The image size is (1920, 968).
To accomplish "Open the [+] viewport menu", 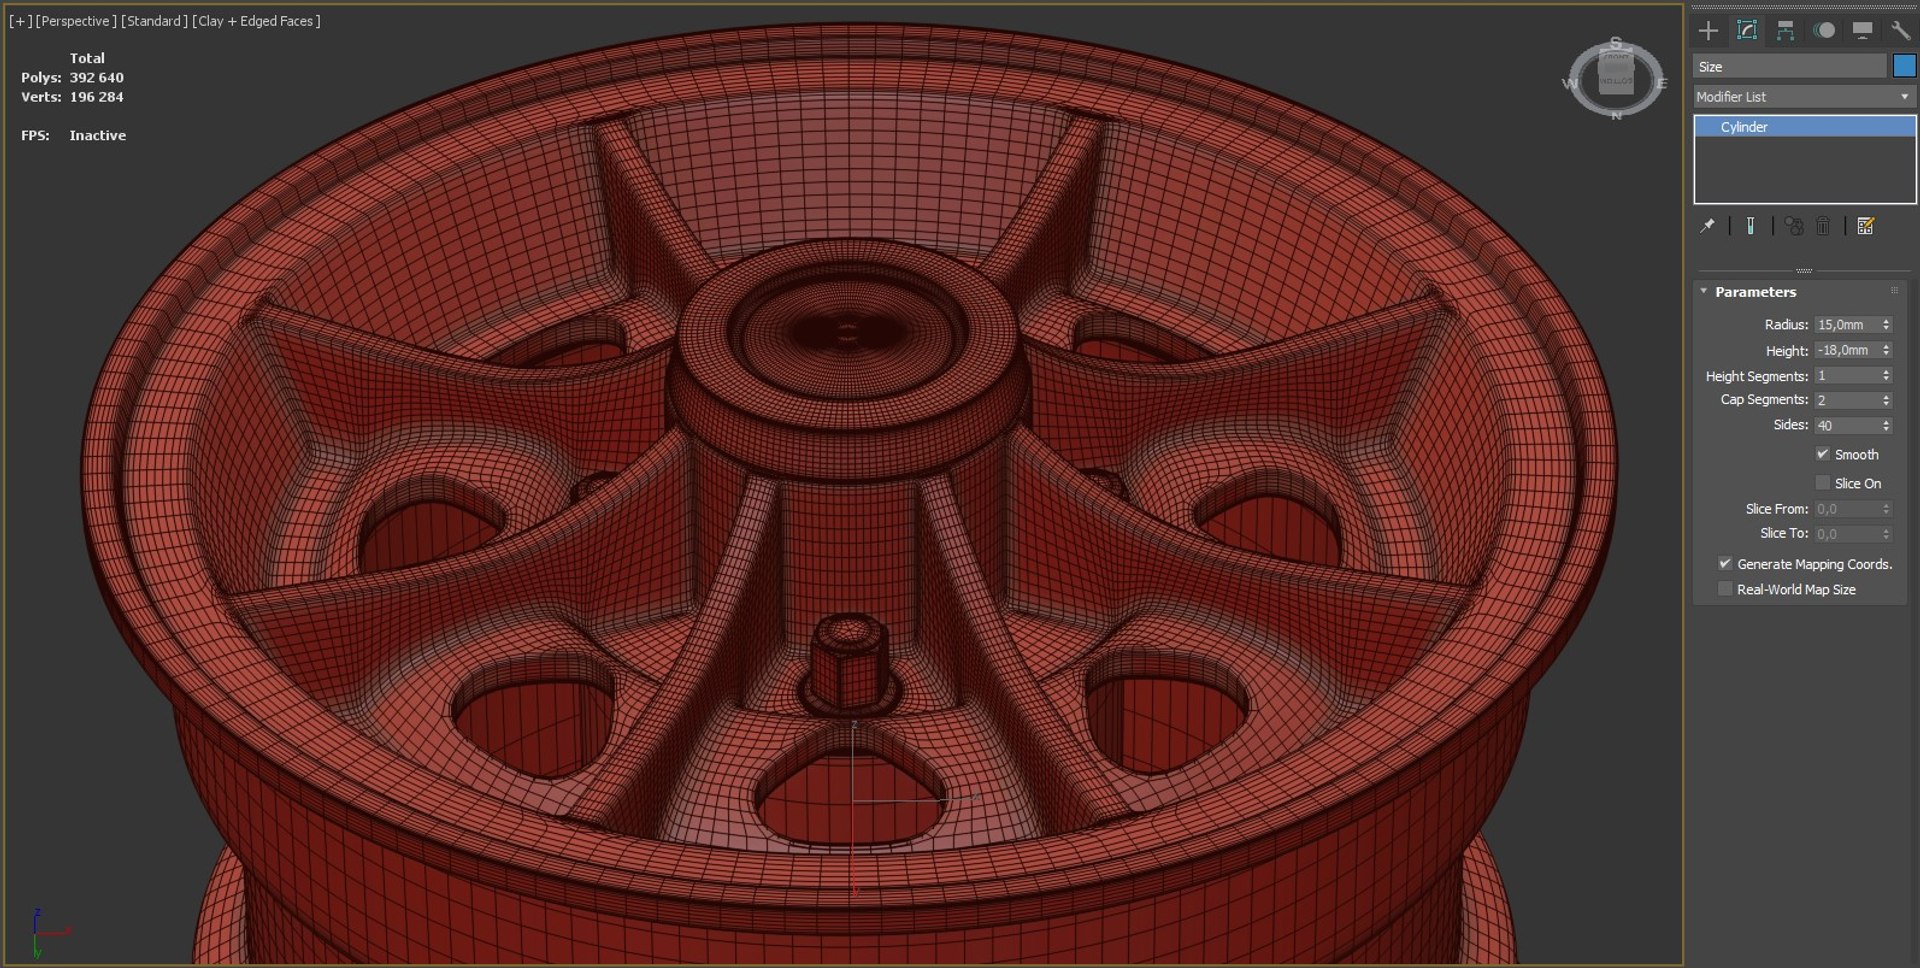I will 19,21.
